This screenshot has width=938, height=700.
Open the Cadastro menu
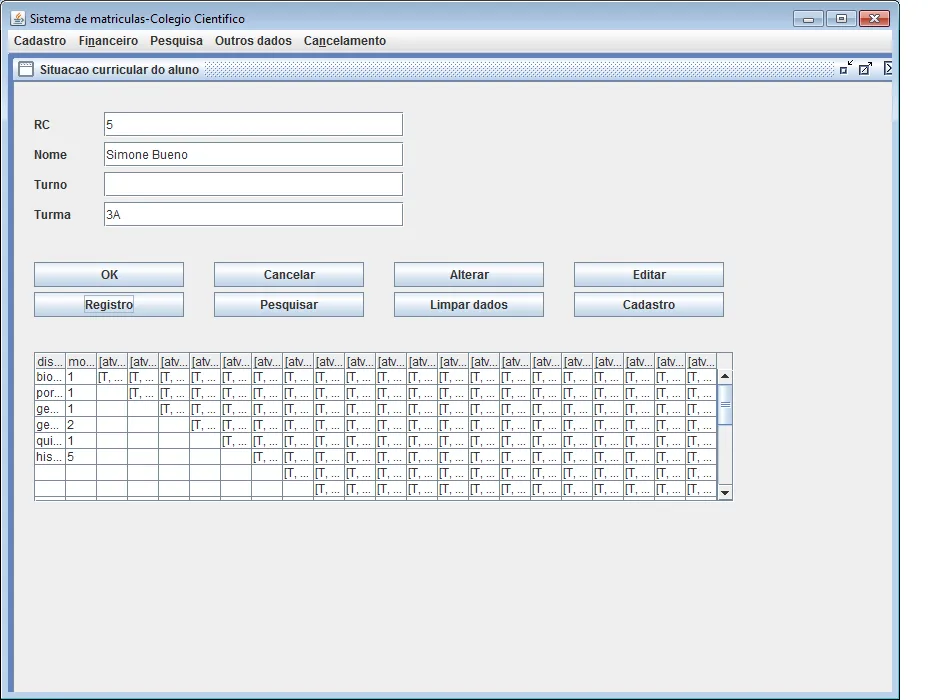[39, 41]
